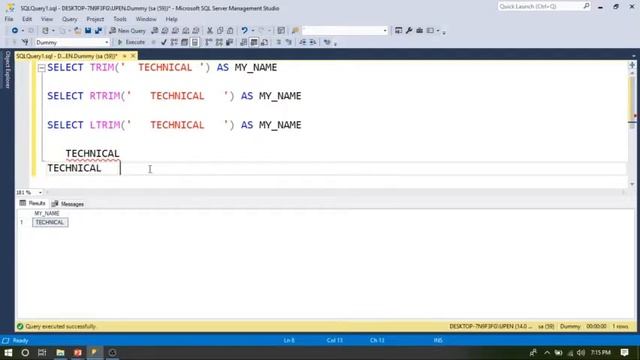640x360 pixels.
Task: Click the navigate back circle icon
Action: (x=15, y=31)
